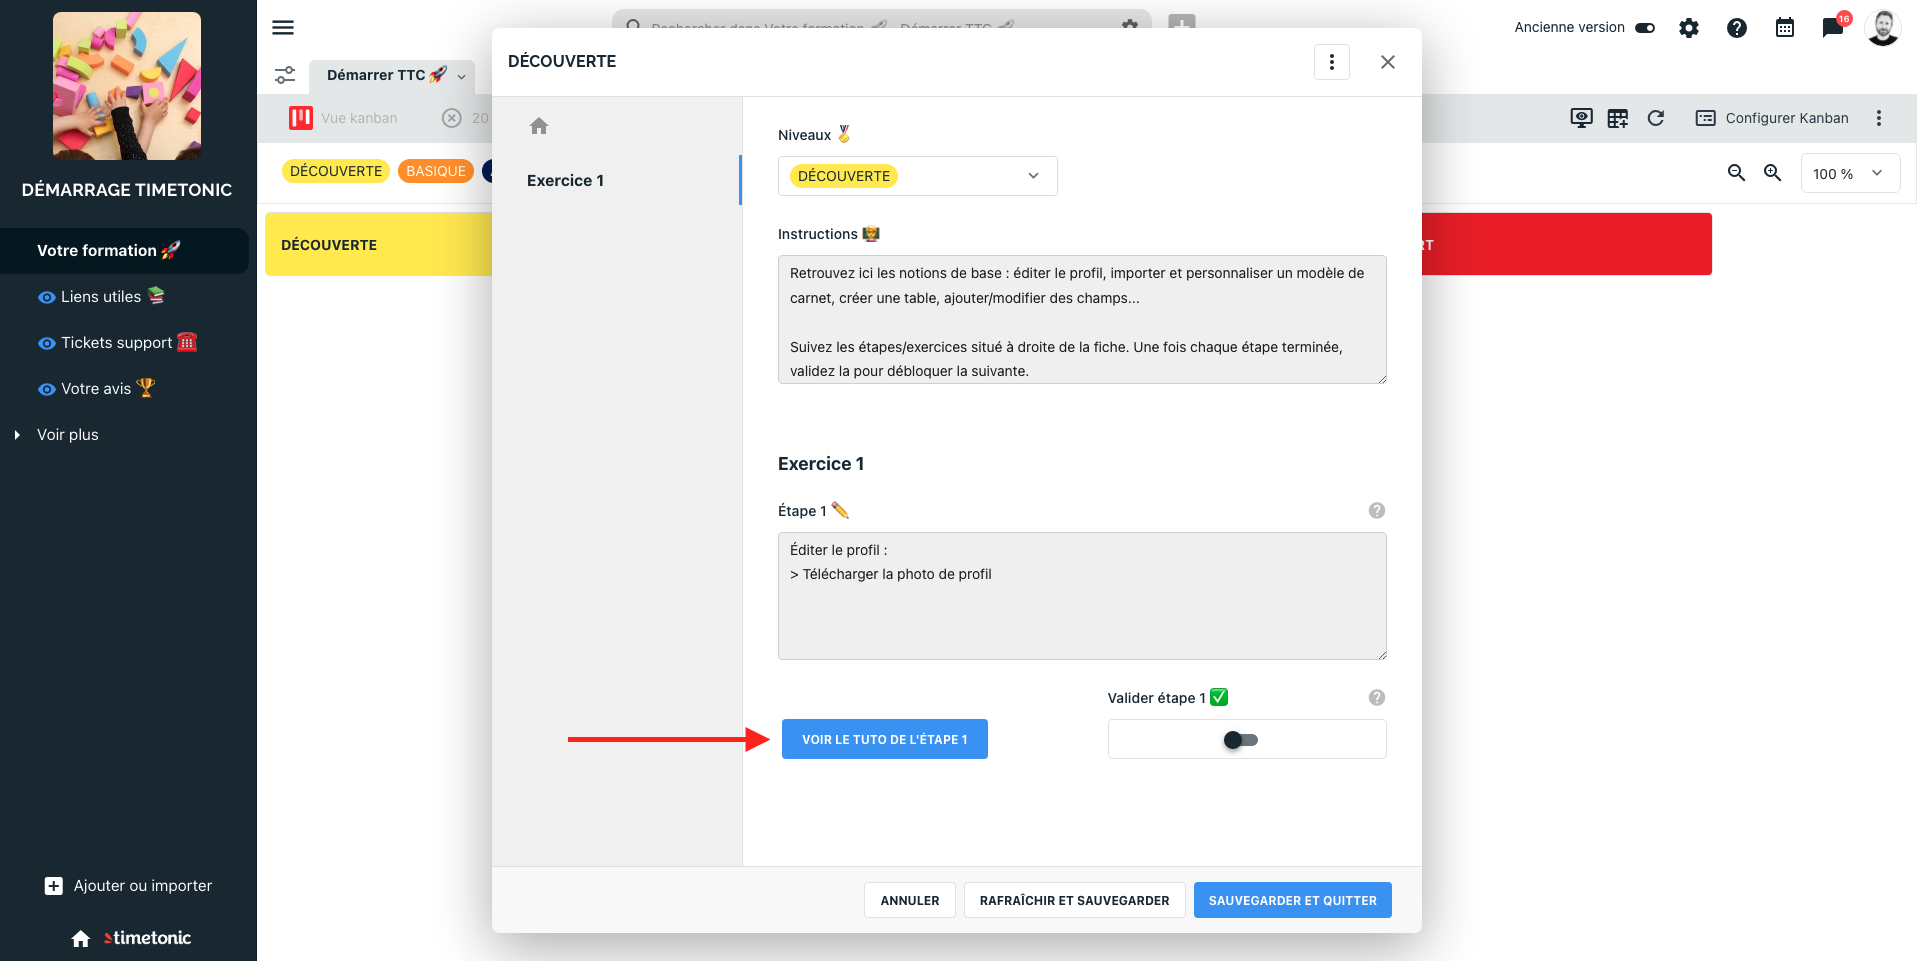Click Sauvegarder et quitter button
The height and width of the screenshot is (961, 1917).
point(1293,900)
